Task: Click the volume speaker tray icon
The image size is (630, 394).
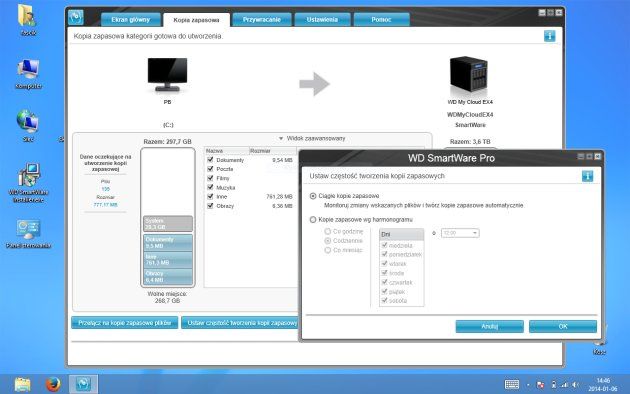Action: [x=575, y=385]
